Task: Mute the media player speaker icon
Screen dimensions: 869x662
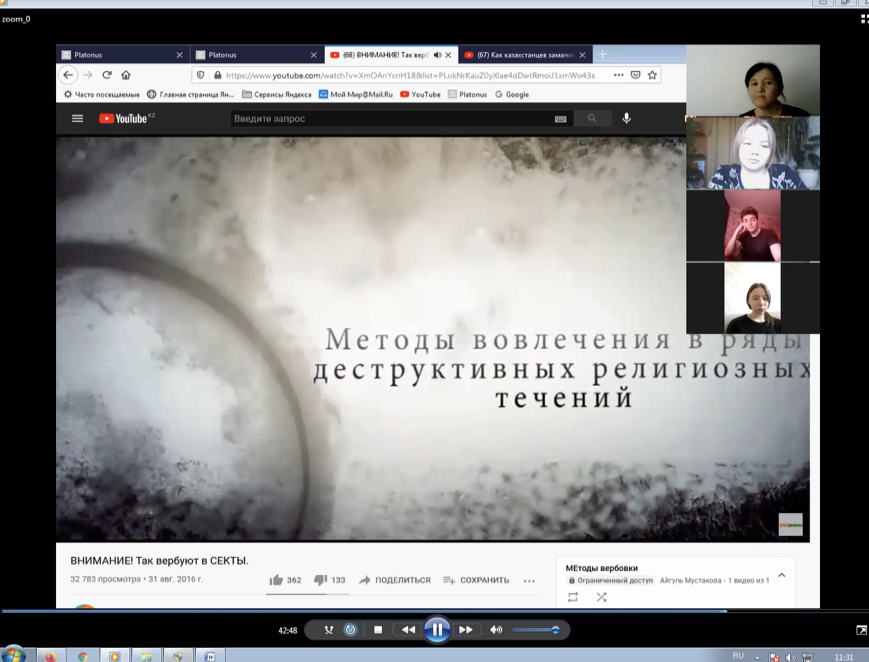Action: [x=496, y=630]
